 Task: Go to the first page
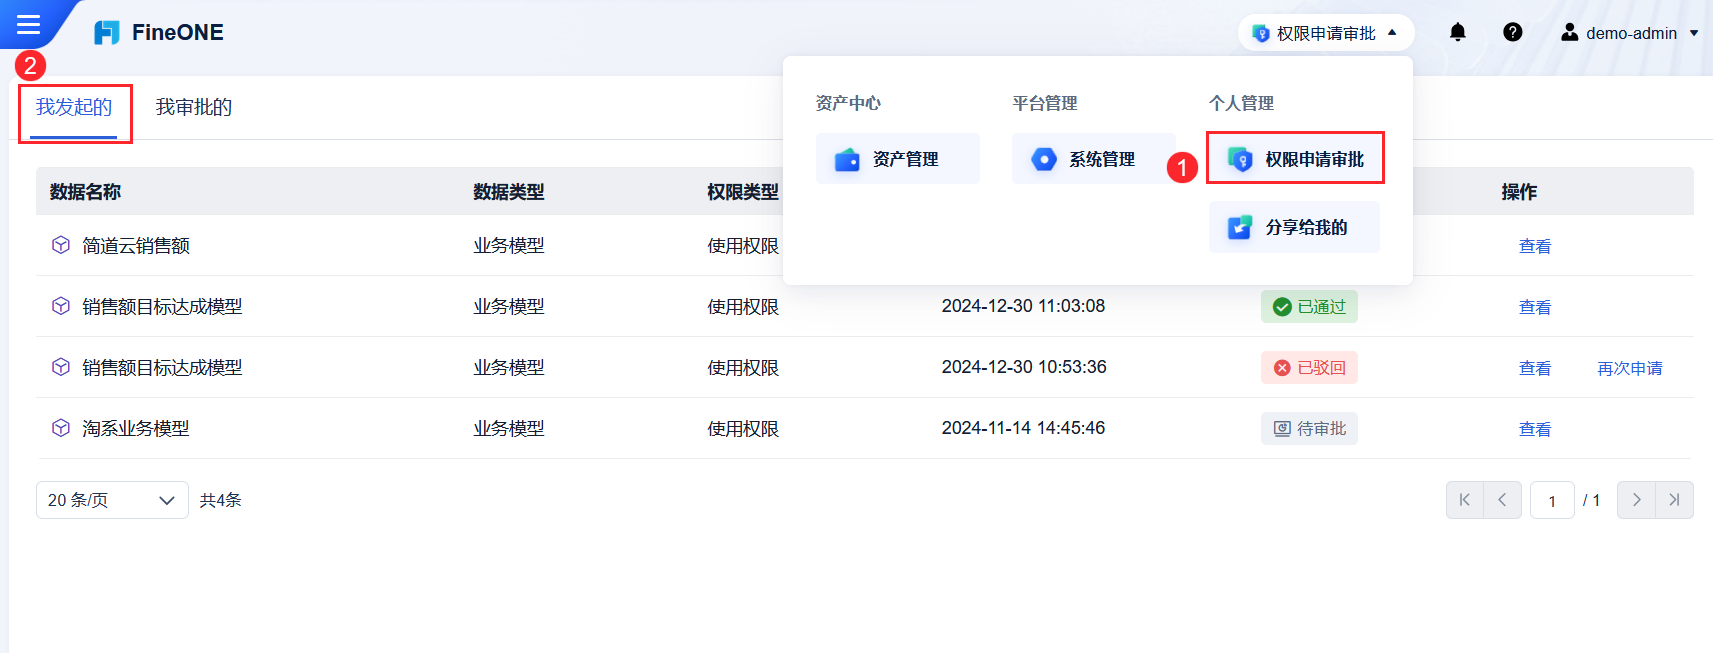1465,500
